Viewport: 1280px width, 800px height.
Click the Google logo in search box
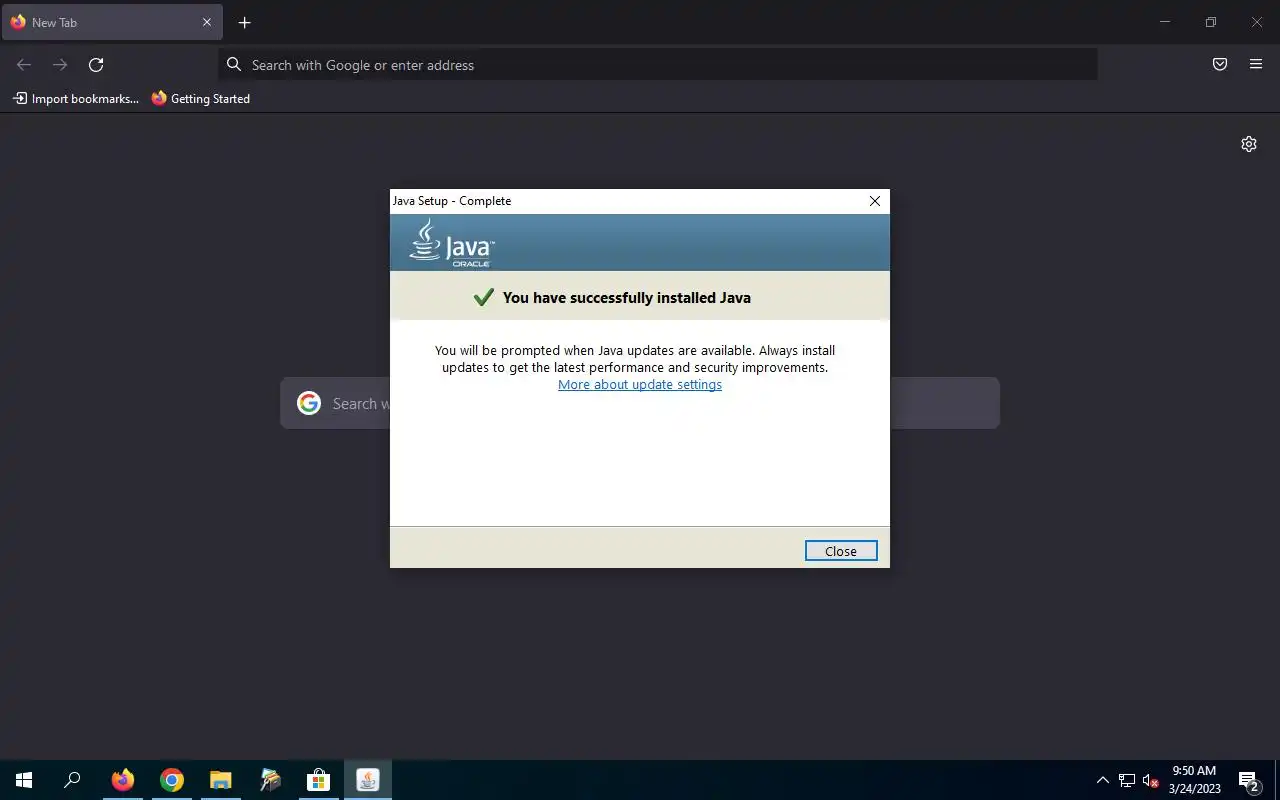[309, 403]
